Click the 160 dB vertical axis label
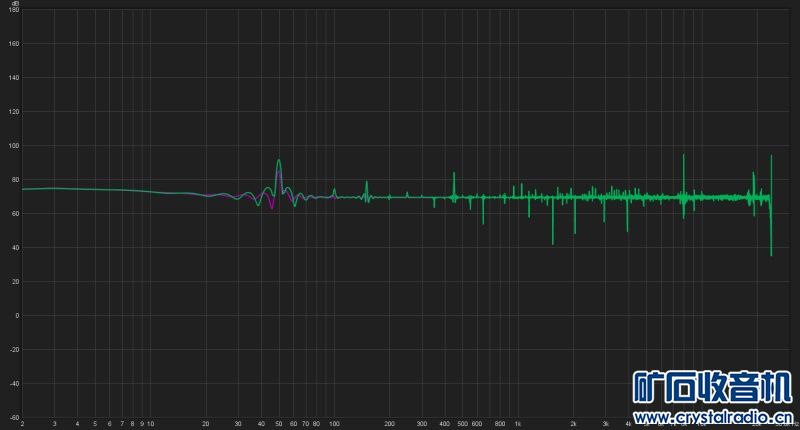The height and width of the screenshot is (430, 800). [x=14, y=44]
